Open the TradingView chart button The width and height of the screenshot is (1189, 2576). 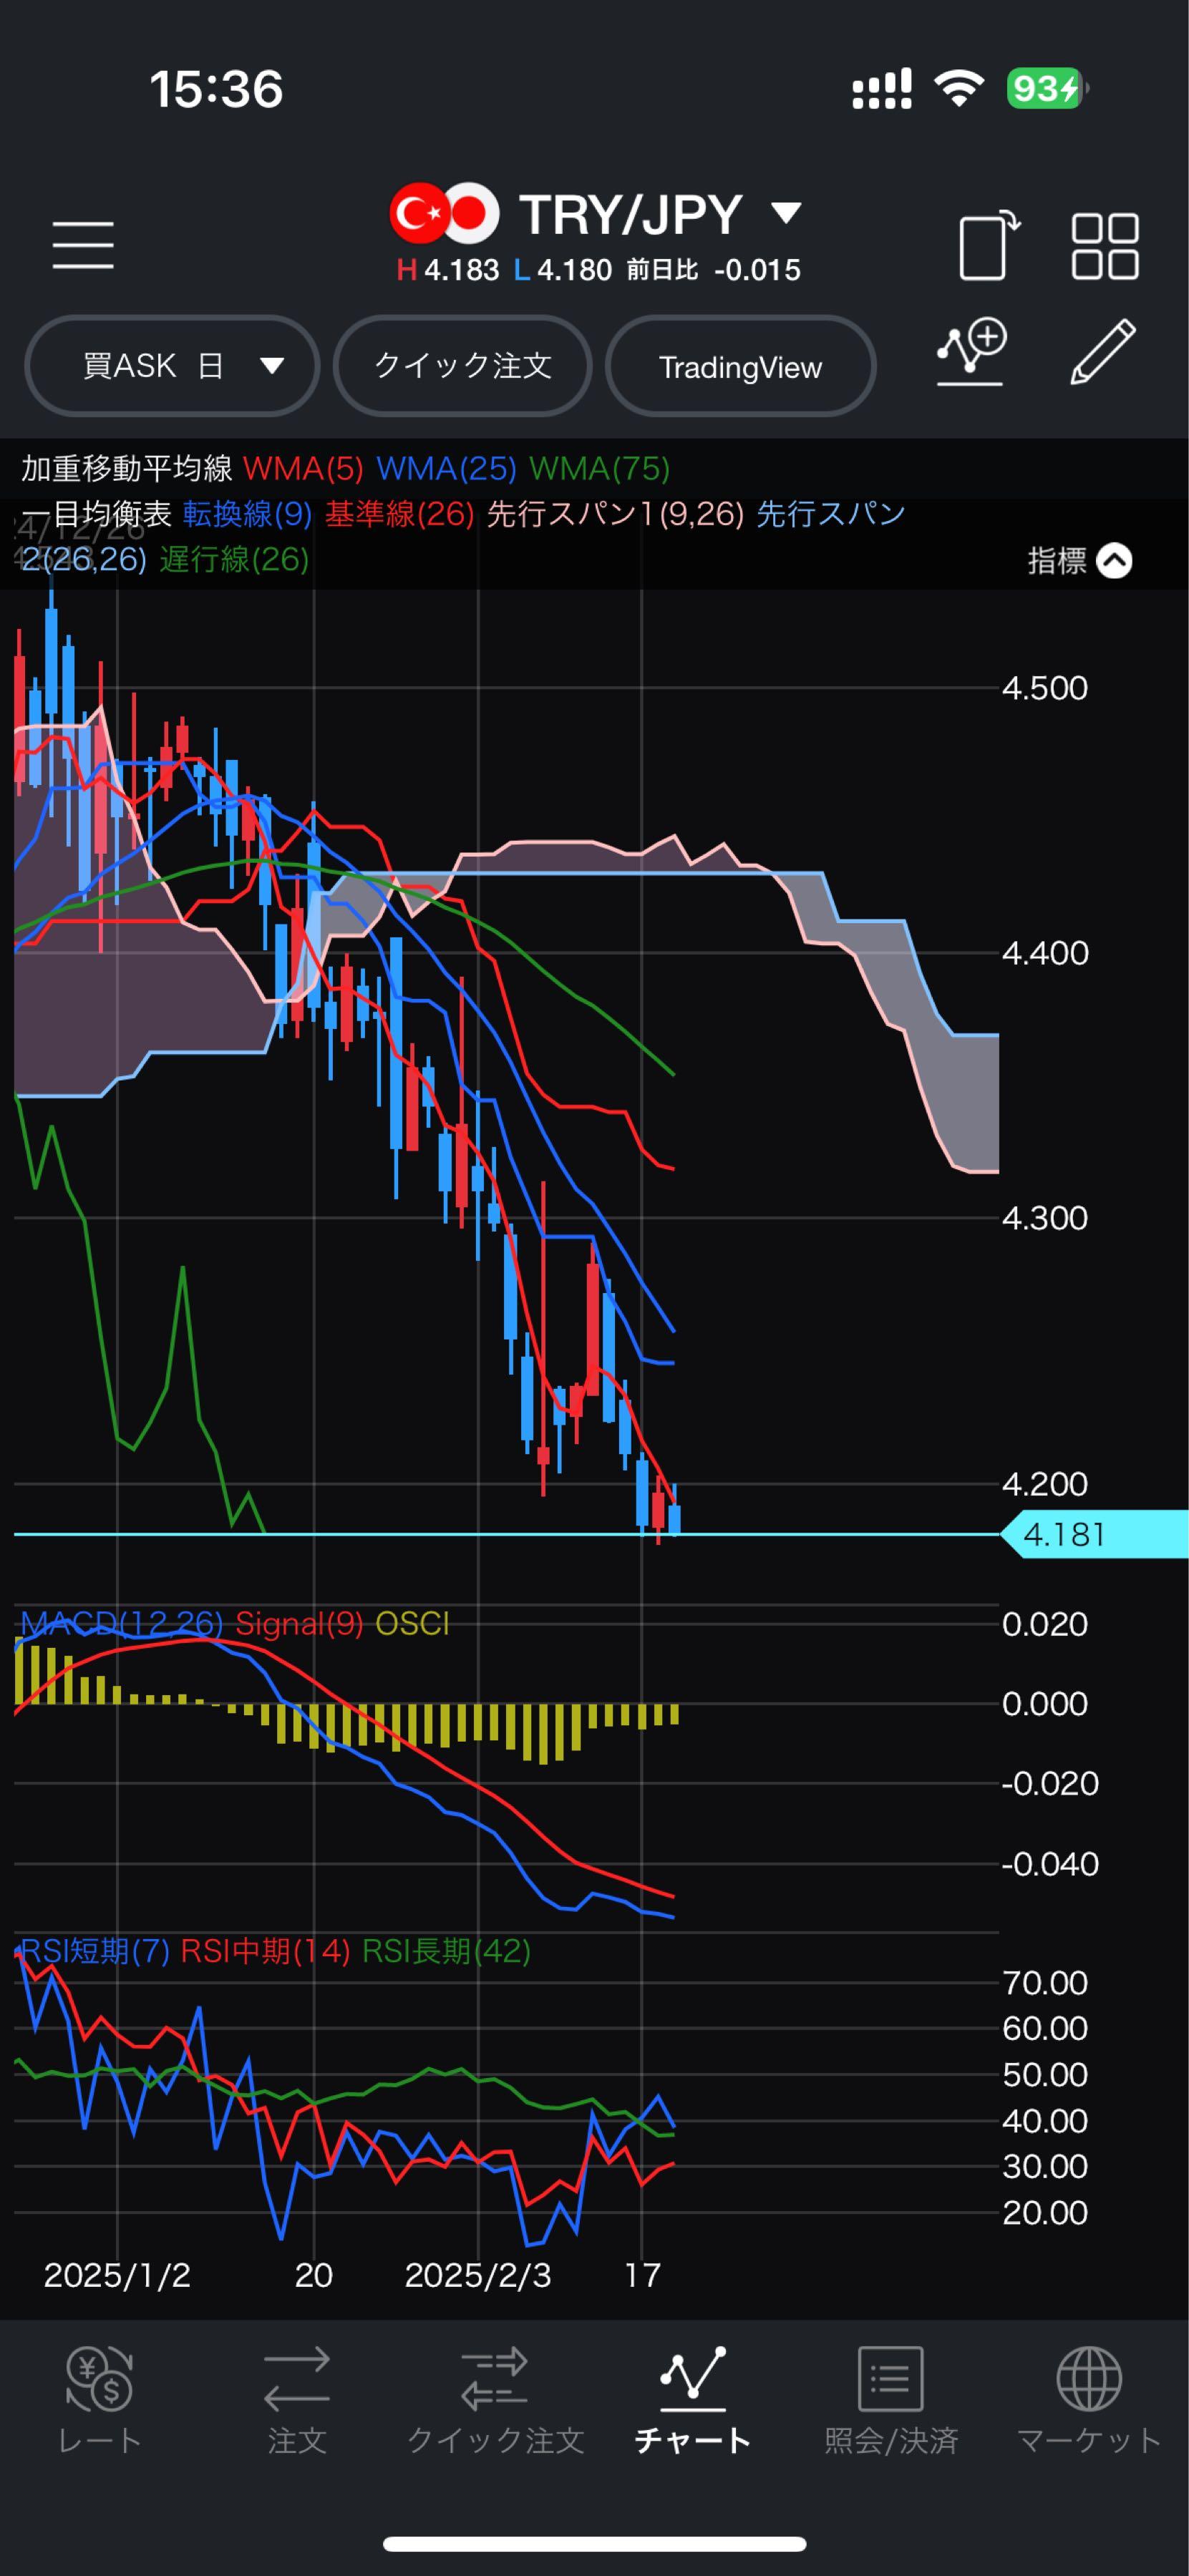click(740, 367)
